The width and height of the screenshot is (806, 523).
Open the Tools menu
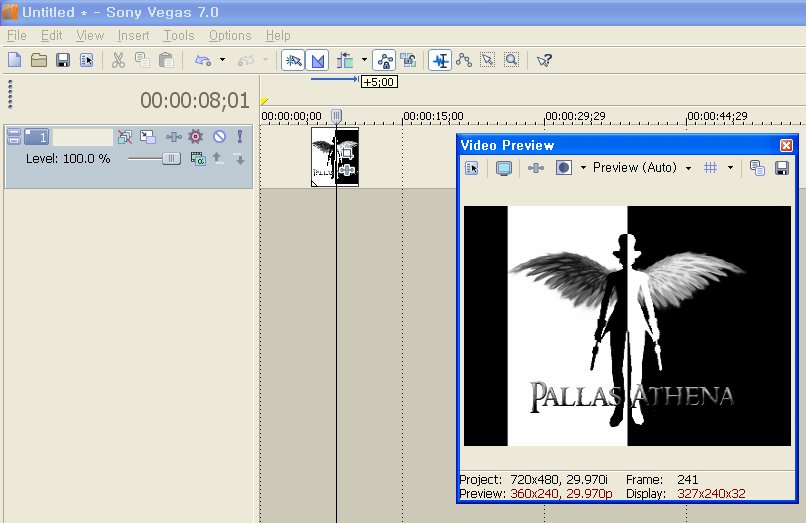tap(179, 35)
